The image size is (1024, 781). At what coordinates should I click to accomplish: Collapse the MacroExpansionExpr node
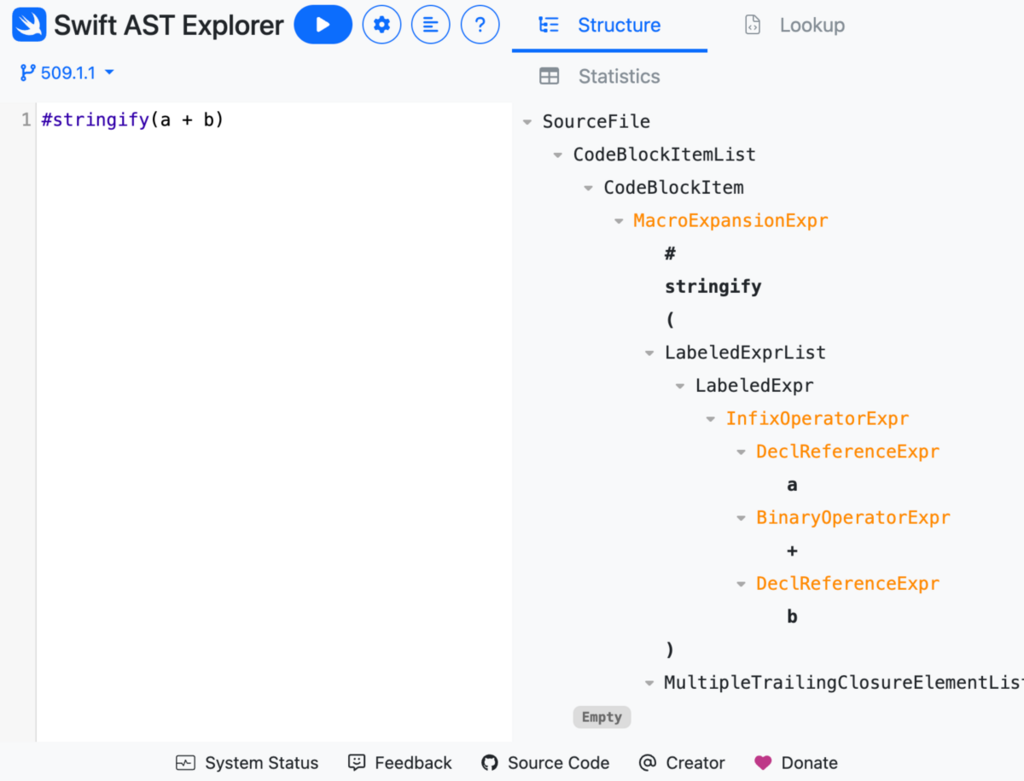(619, 221)
